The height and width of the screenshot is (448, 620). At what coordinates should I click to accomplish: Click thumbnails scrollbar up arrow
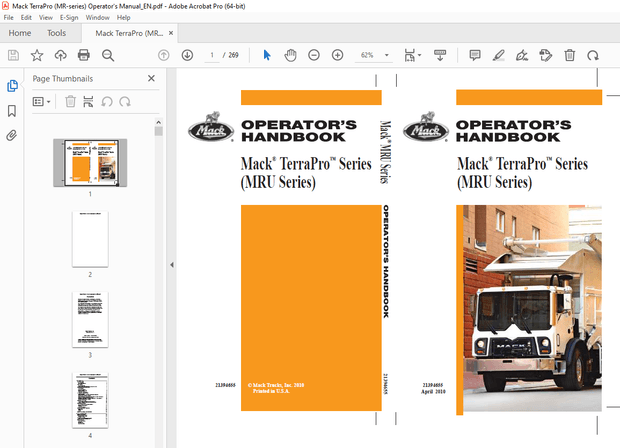tap(159, 122)
